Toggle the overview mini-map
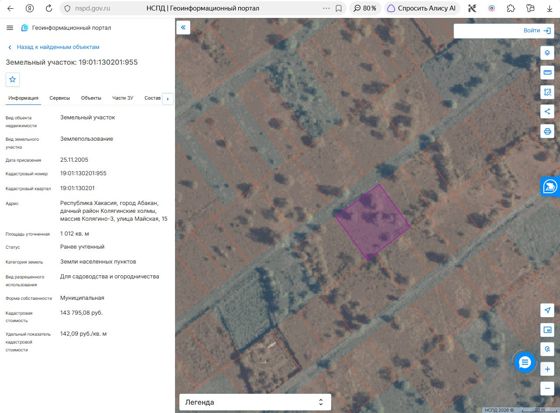This screenshot has width=560, height=413. pos(547,329)
